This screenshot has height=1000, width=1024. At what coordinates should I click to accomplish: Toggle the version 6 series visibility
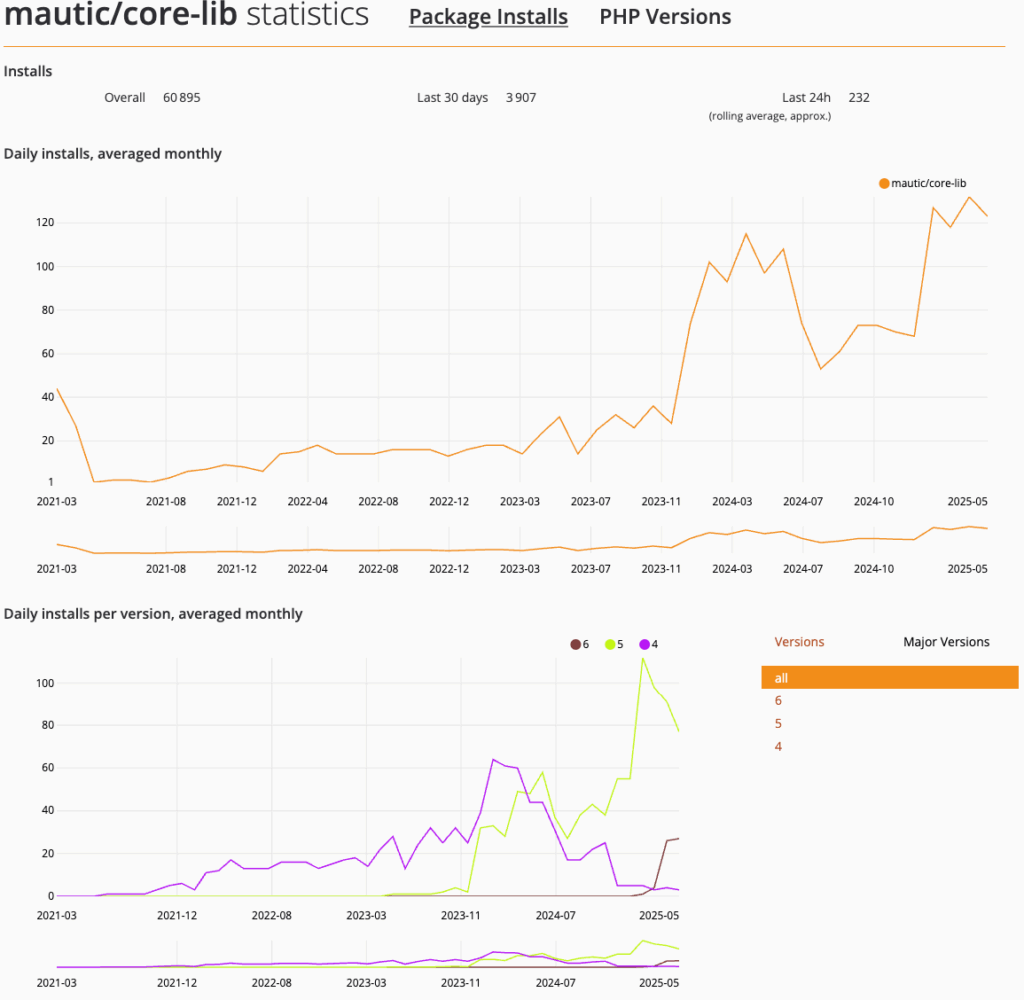point(576,644)
